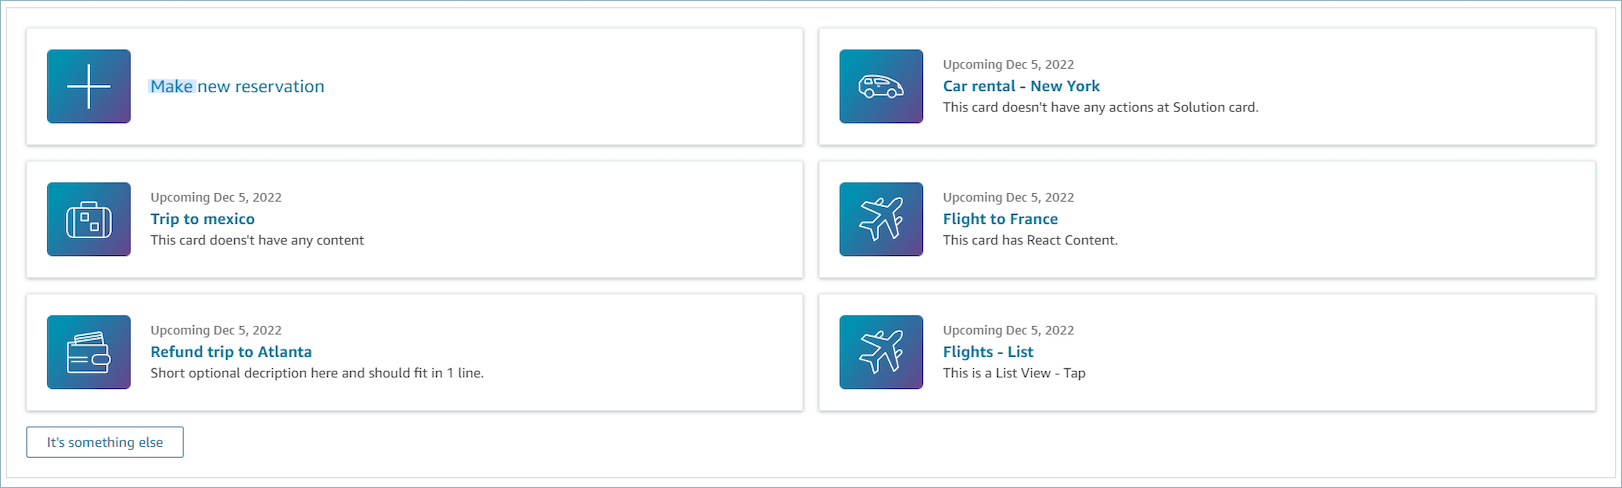Select the Trip to mexico title

click(203, 219)
